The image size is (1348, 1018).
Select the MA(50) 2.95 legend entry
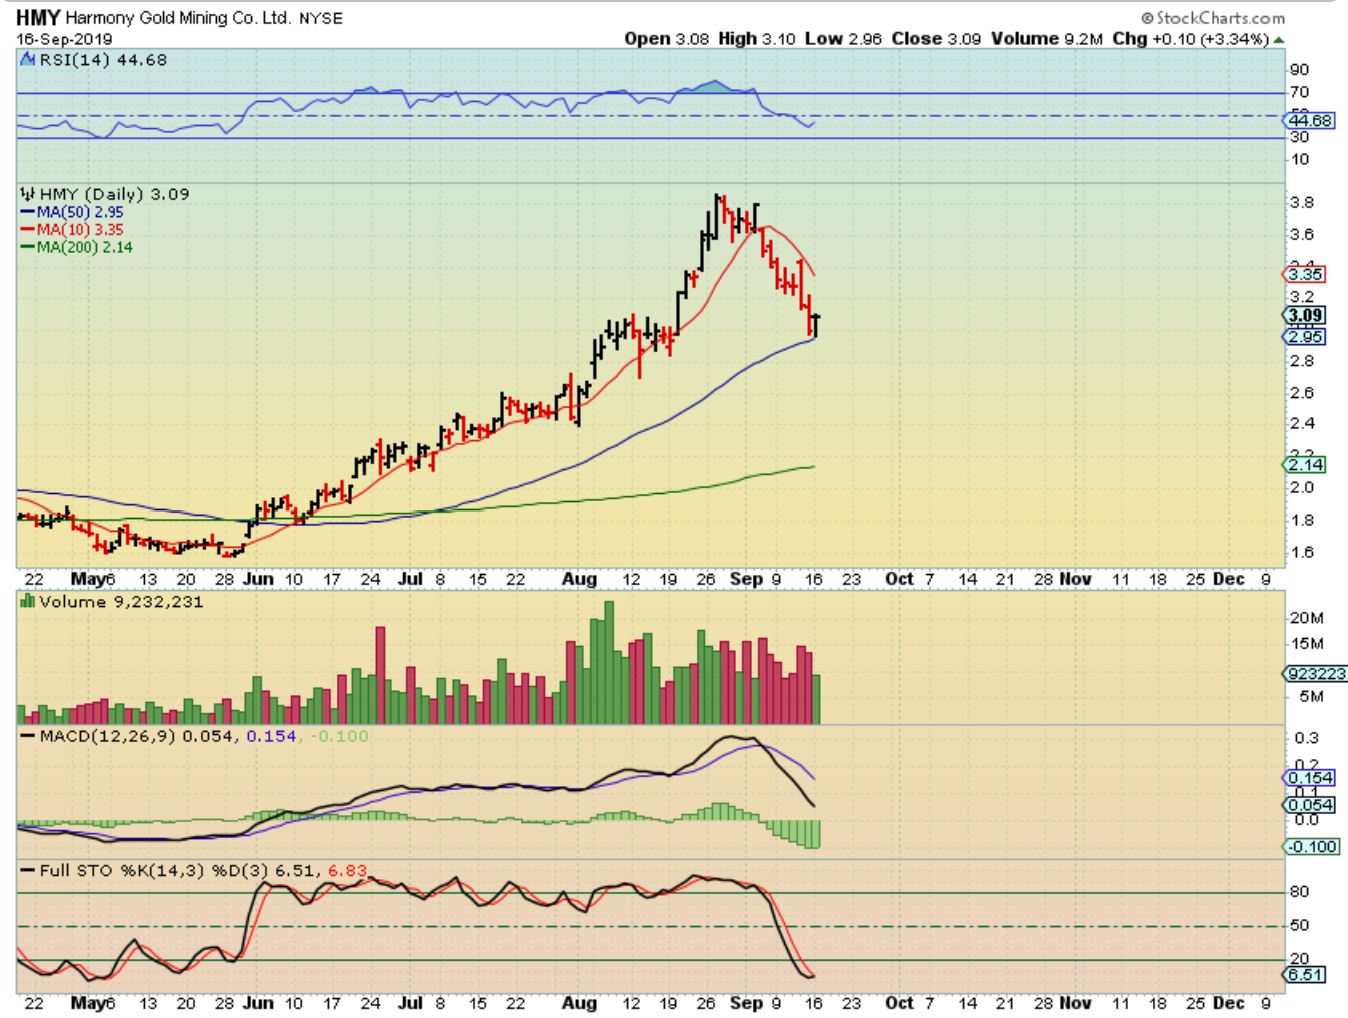(72, 212)
